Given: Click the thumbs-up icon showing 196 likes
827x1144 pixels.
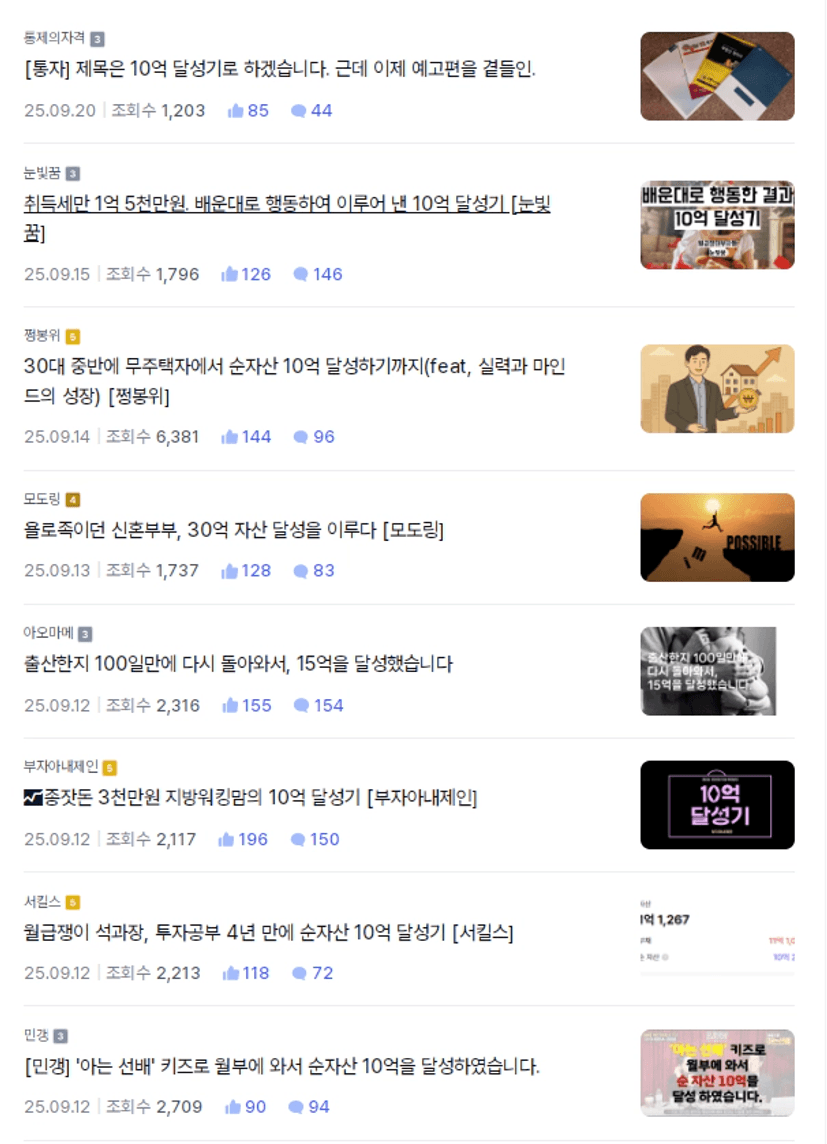Looking at the screenshot, I should tap(226, 840).
